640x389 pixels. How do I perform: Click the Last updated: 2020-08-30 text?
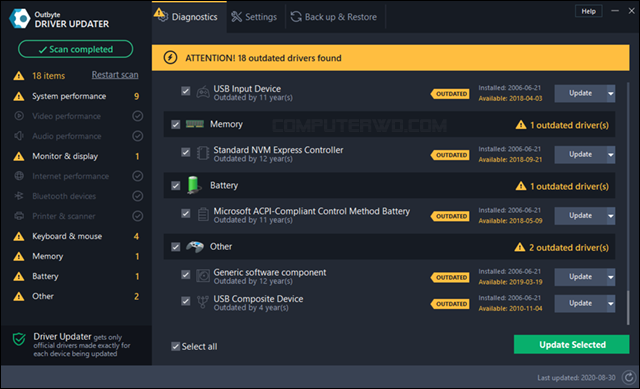pos(576,378)
